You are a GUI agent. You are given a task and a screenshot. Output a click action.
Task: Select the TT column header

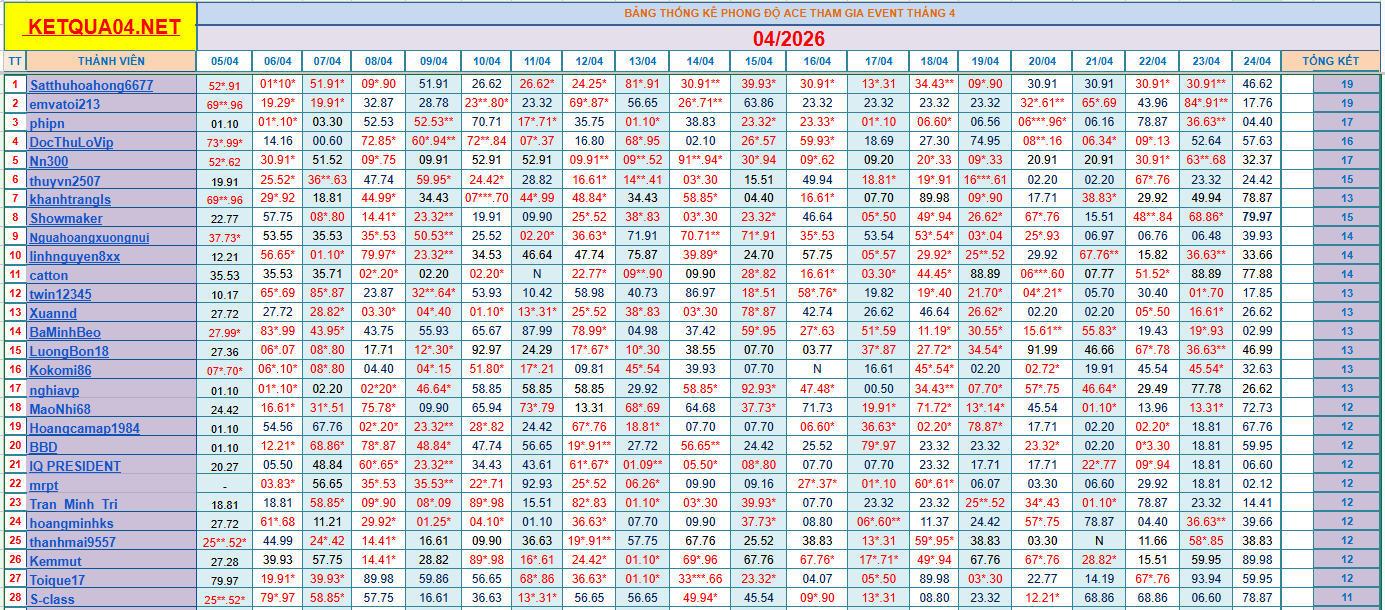click(x=14, y=61)
